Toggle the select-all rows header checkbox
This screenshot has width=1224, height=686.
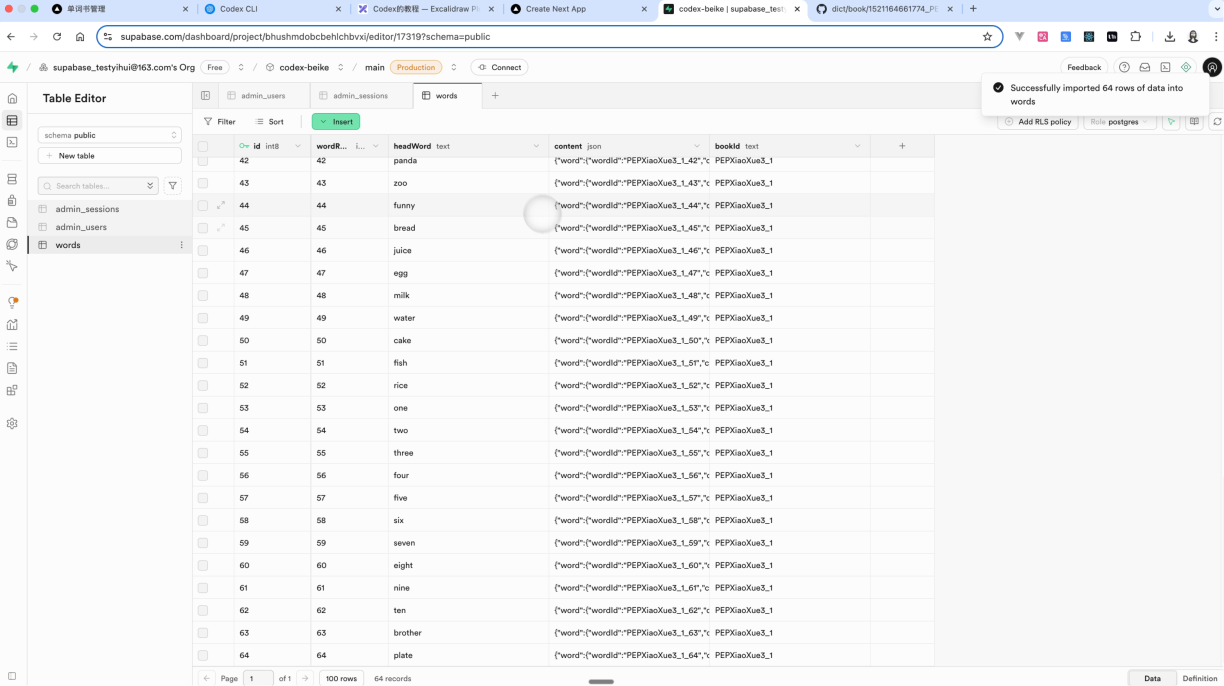coord(203,146)
